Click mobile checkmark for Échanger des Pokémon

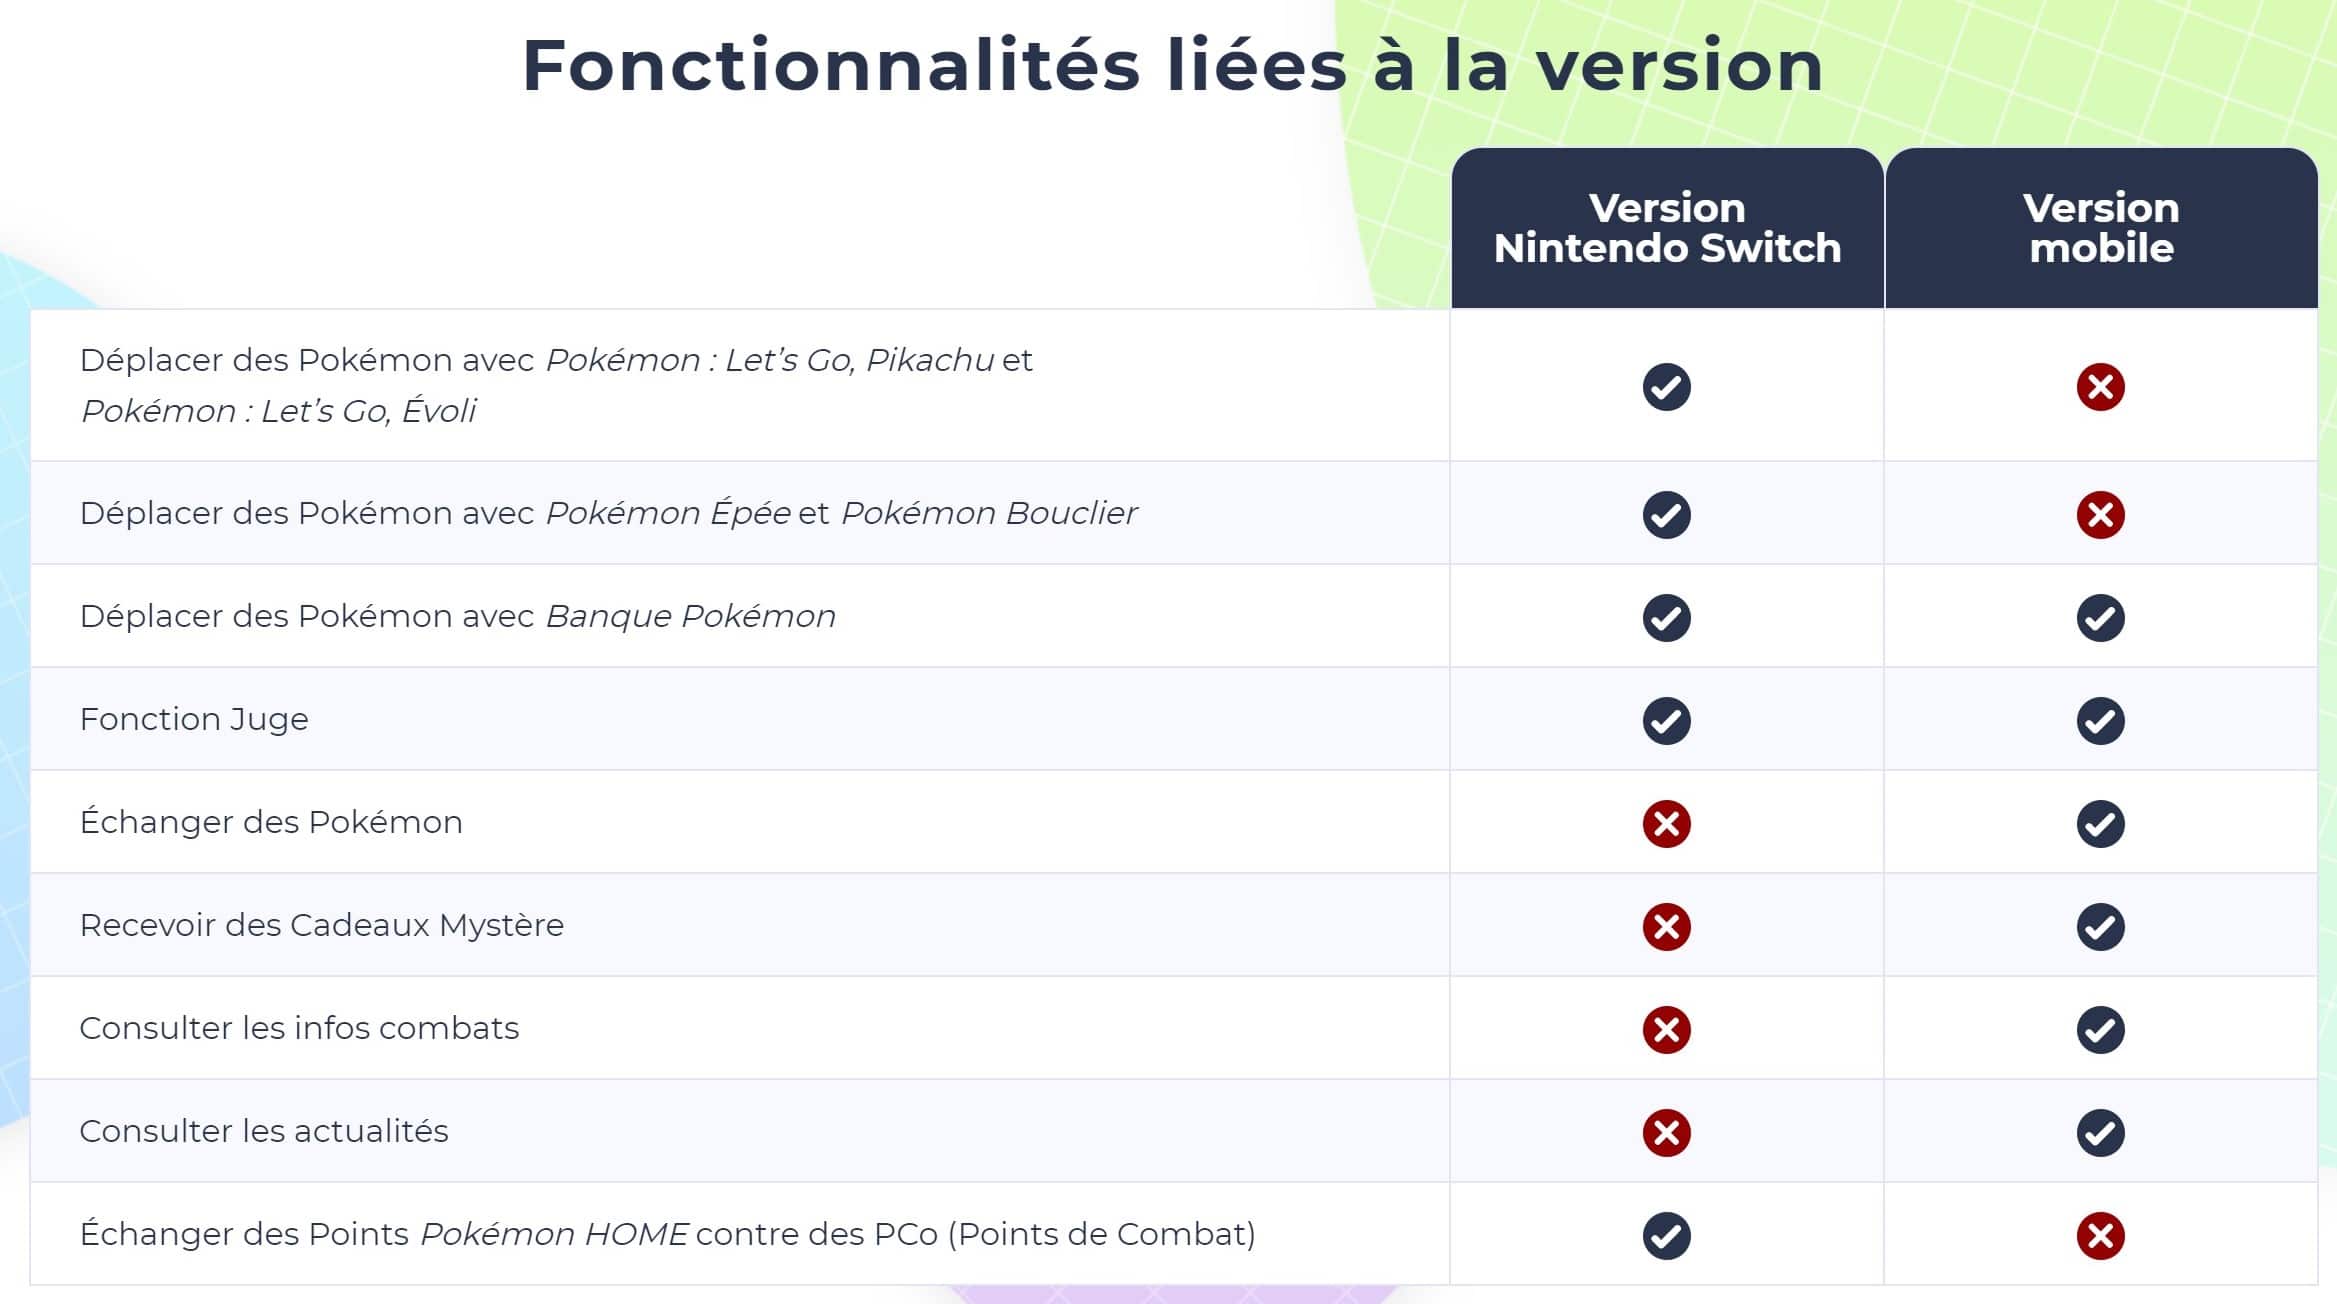click(2100, 824)
